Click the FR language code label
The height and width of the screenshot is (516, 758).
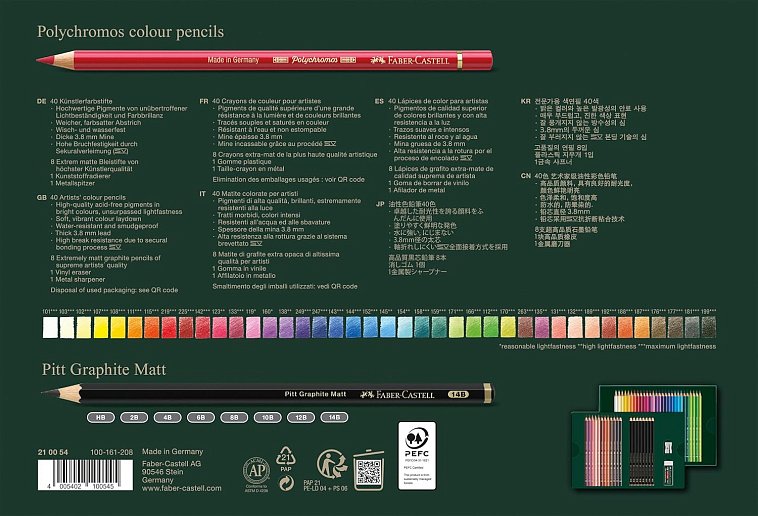pyautogui.click(x=204, y=102)
